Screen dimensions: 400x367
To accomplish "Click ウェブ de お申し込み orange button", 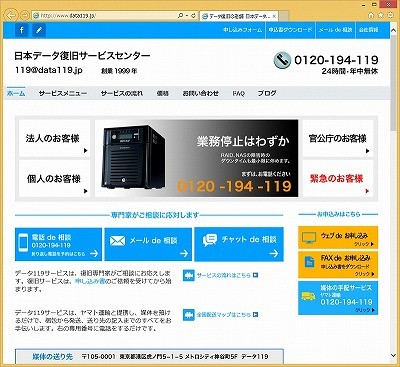I will (338, 237).
